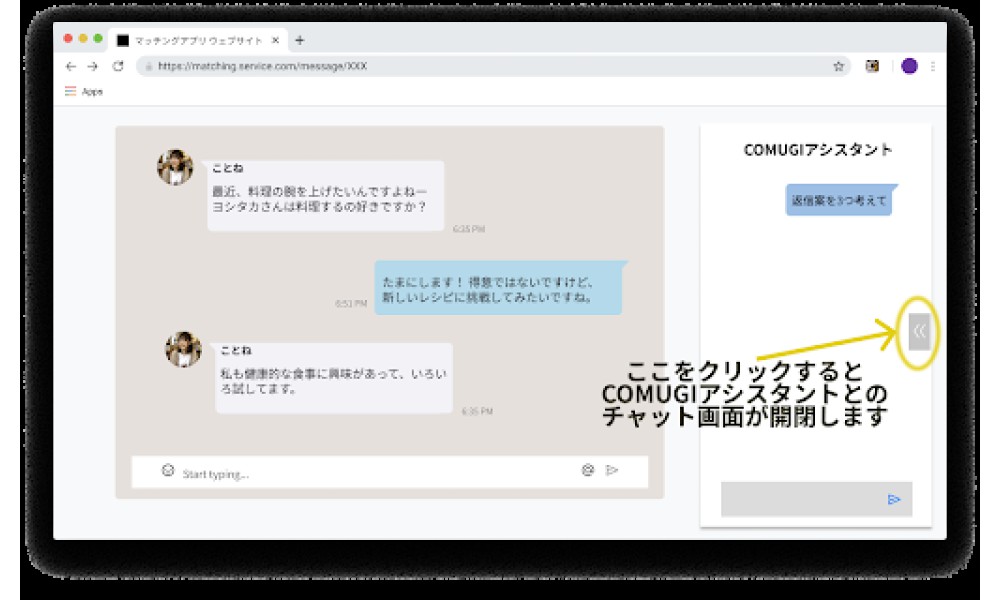Image resolution: width=1000 pixels, height=600 pixels.
Task: Click attachment icon in chat input
Action: click(x=588, y=471)
